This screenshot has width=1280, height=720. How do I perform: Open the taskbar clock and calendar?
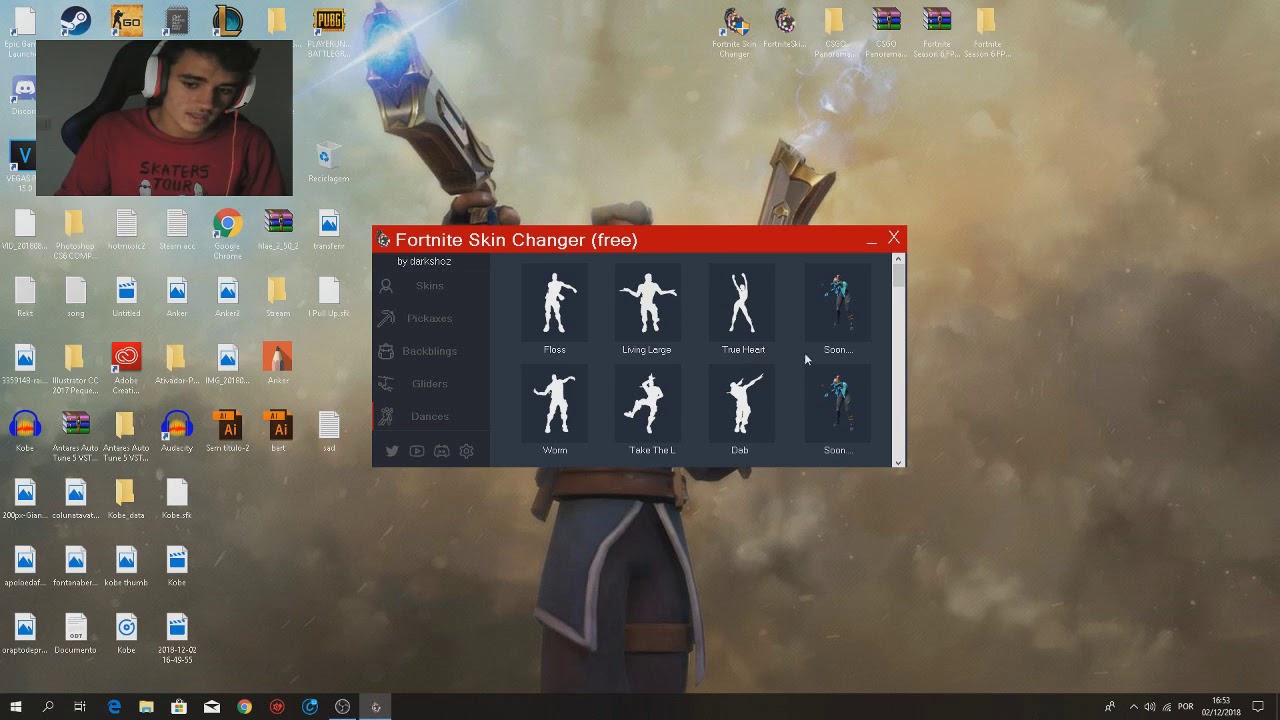pos(1221,707)
